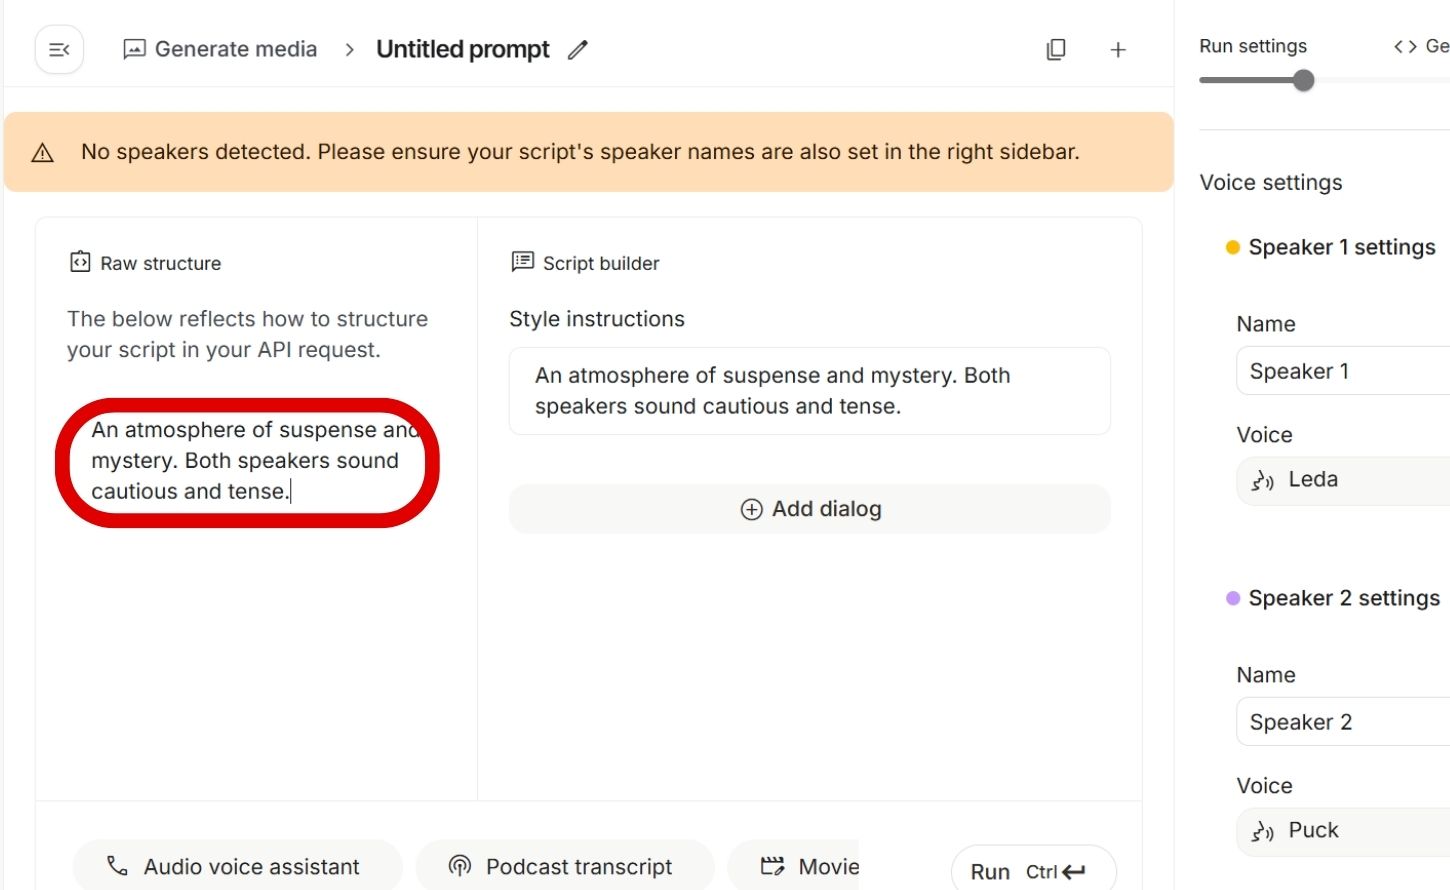
Task: Click the Run button
Action: [x=1030, y=871]
